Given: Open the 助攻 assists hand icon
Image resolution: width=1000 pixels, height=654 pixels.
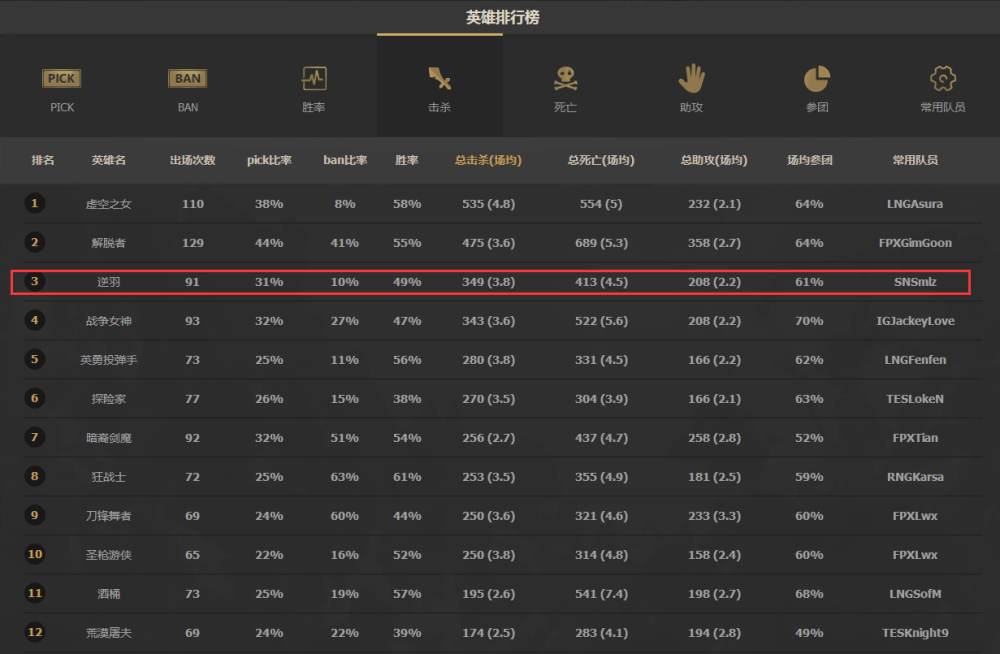Looking at the screenshot, I should tap(691, 78).
